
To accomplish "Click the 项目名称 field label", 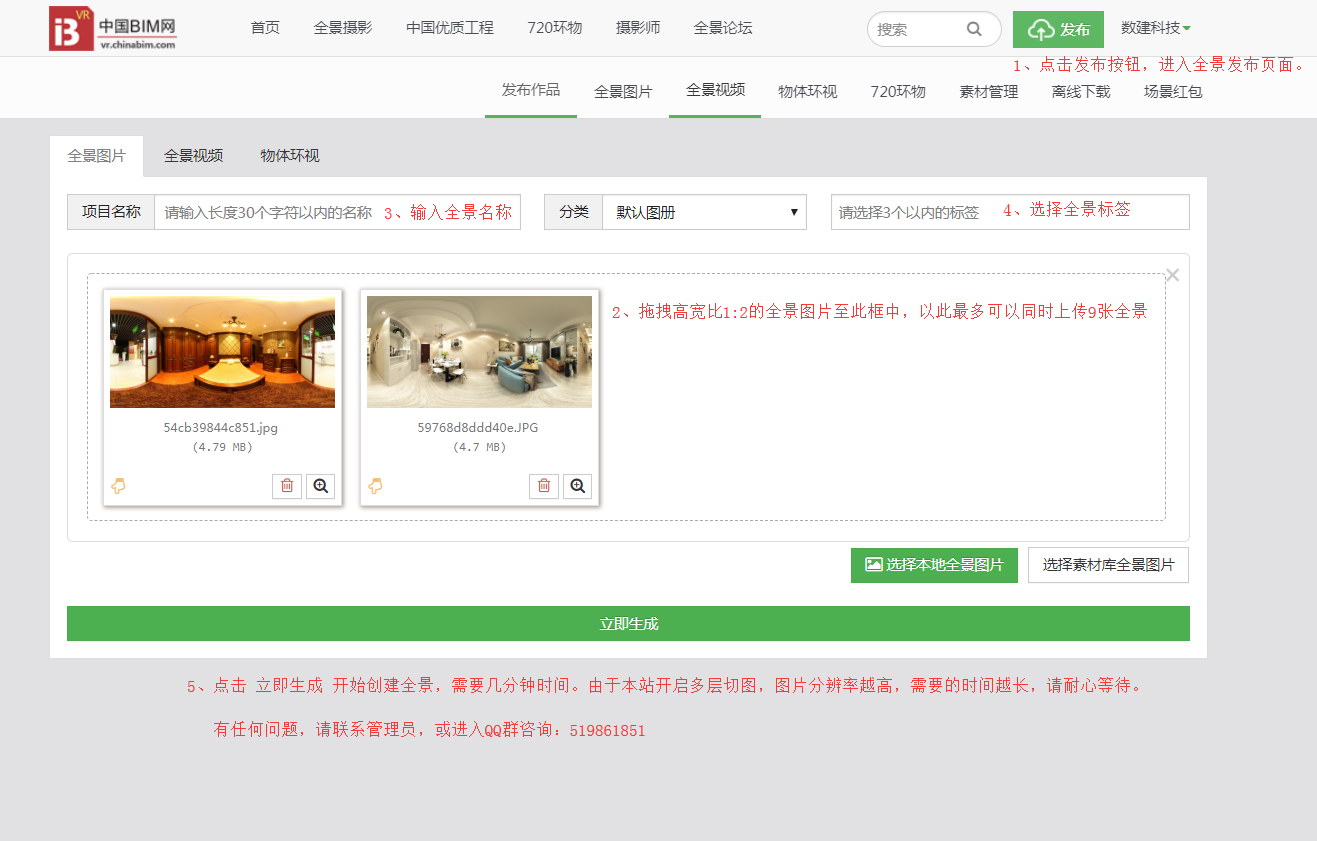I will (111, 212).
